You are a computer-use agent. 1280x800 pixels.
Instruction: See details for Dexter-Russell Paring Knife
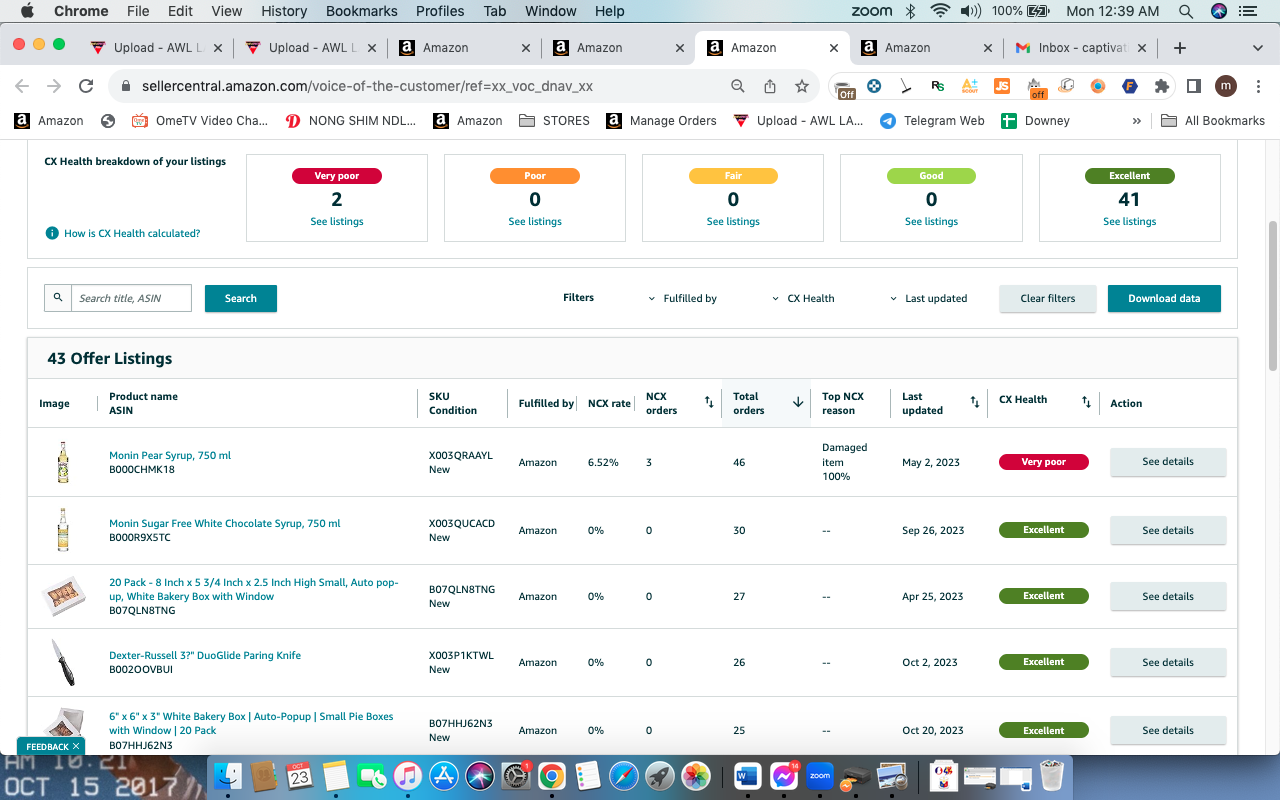click(x=1168, y=662)
